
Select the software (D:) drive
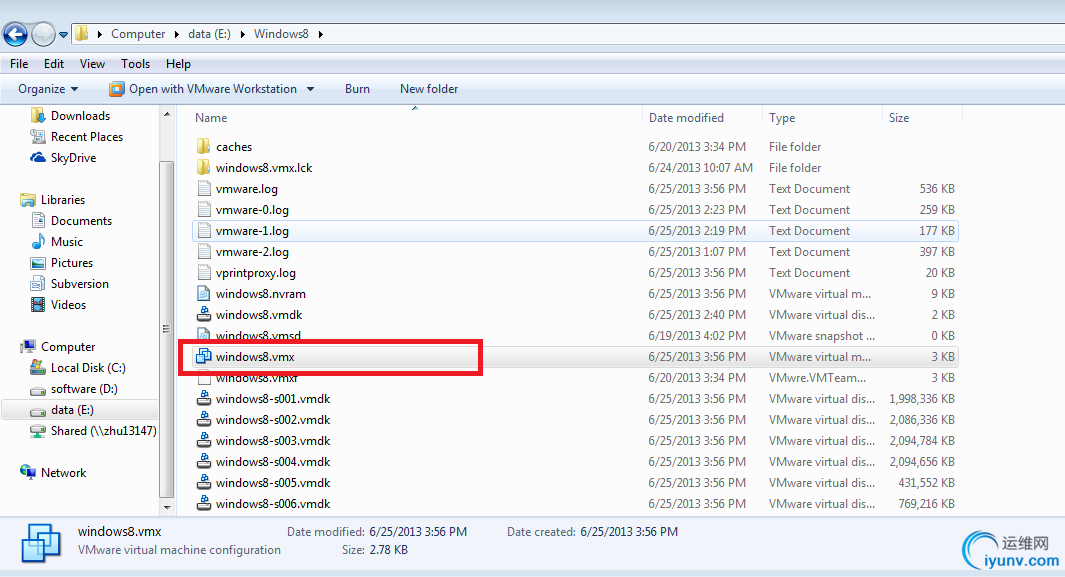tap(84, 389)
